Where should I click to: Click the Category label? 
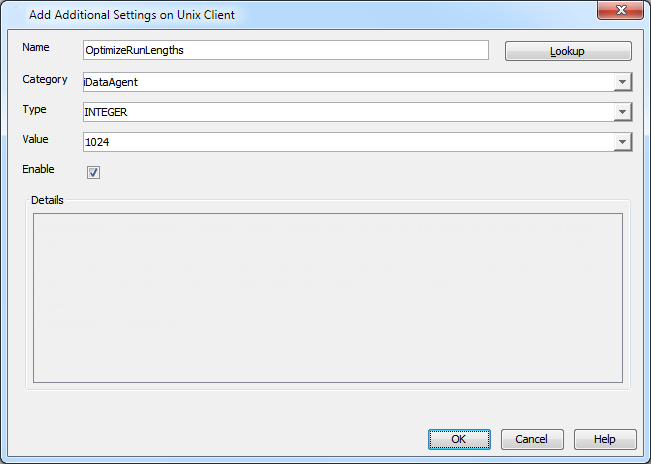(x=45, y=79)
